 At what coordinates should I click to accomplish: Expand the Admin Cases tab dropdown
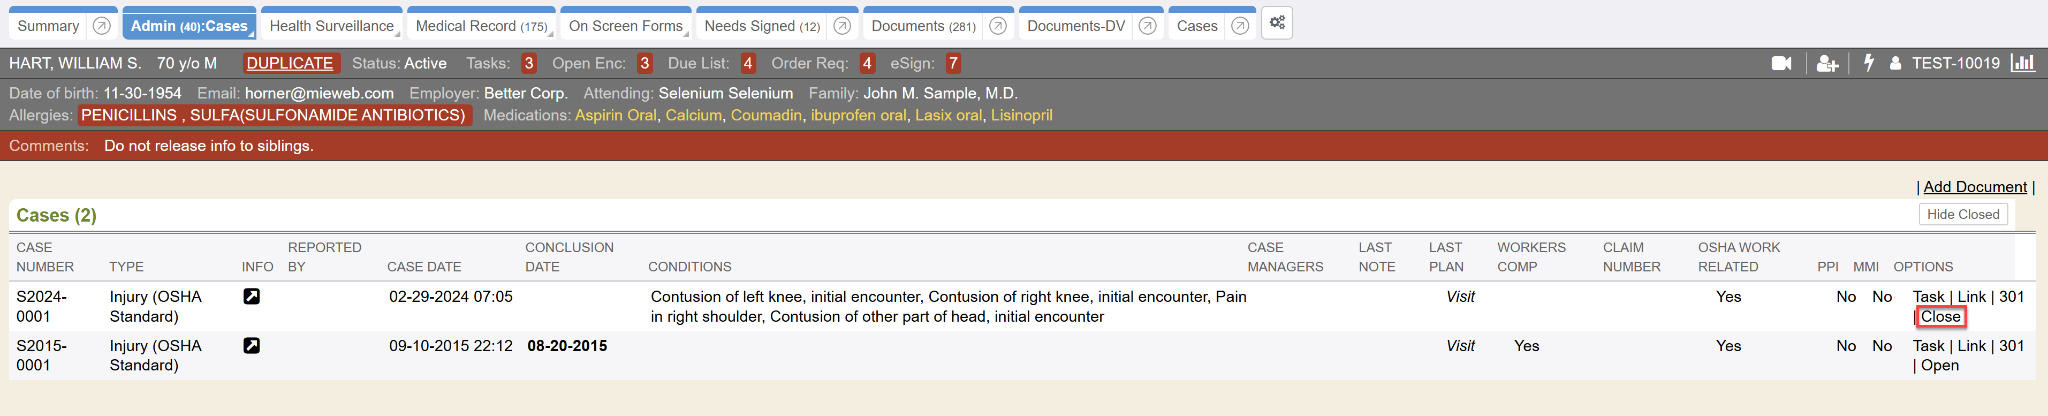pos(252,35)
